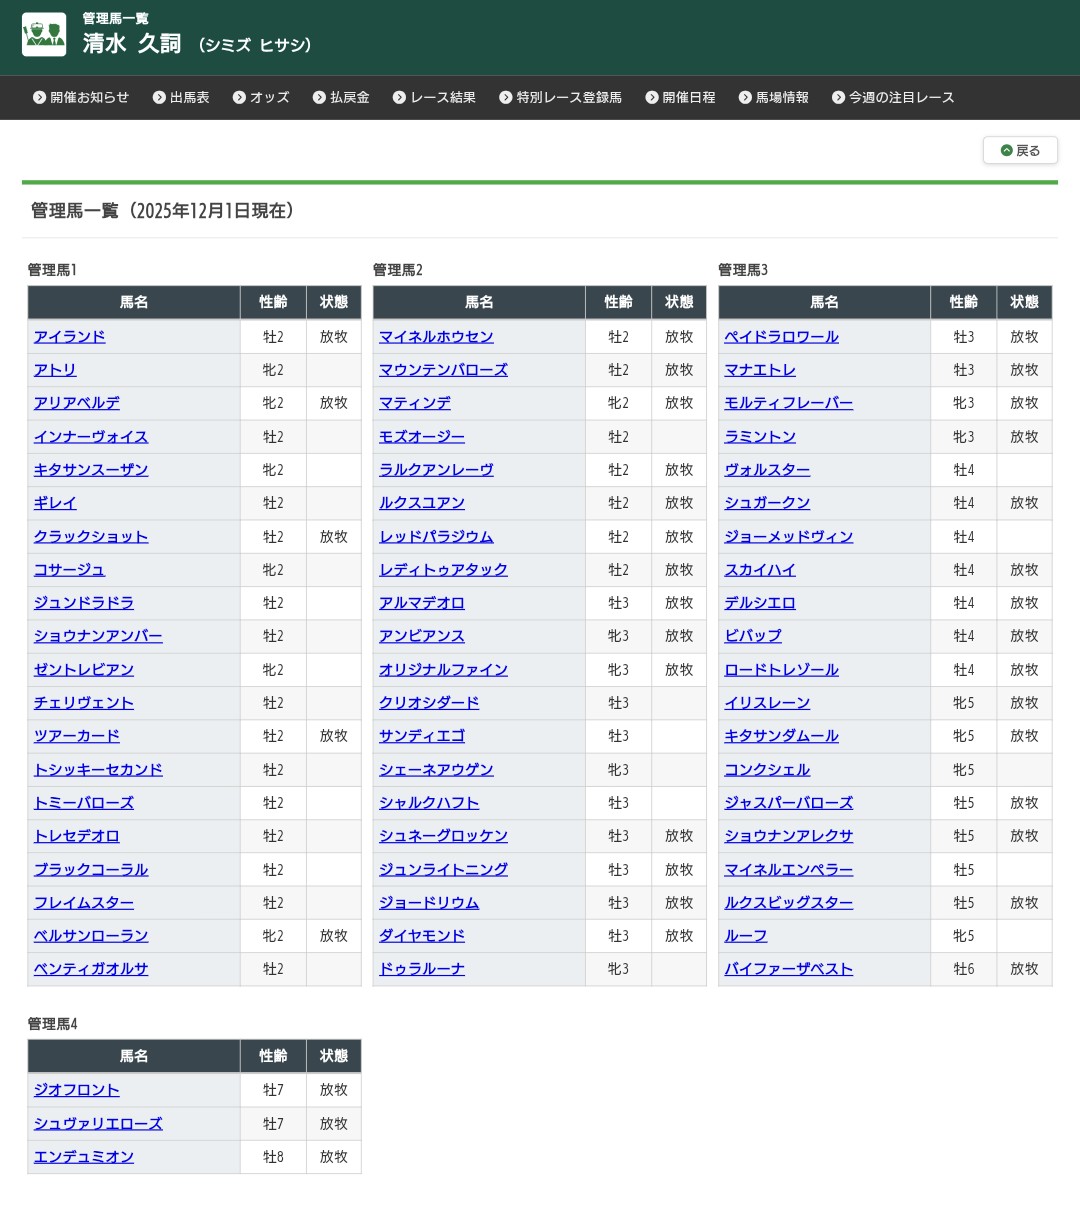The width and height of the screenshot is (1080, 1214).
Task: Open horse レディトゥアタック link
Action: (x=443, y=570)
